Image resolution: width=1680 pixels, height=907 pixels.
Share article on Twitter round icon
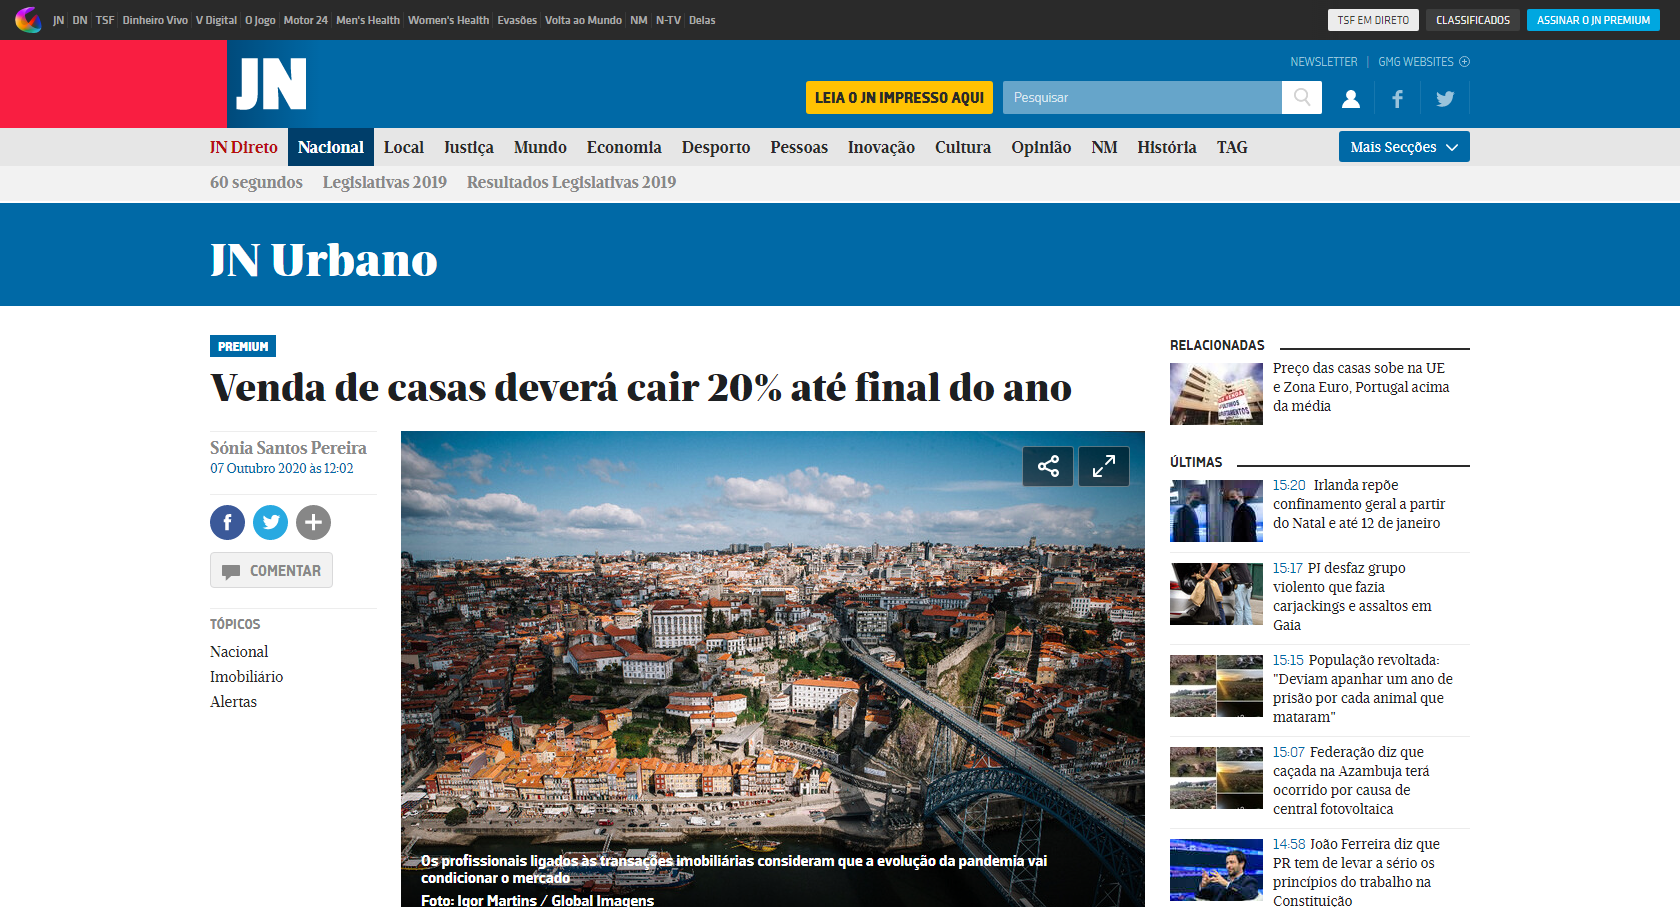coord(270,522)
